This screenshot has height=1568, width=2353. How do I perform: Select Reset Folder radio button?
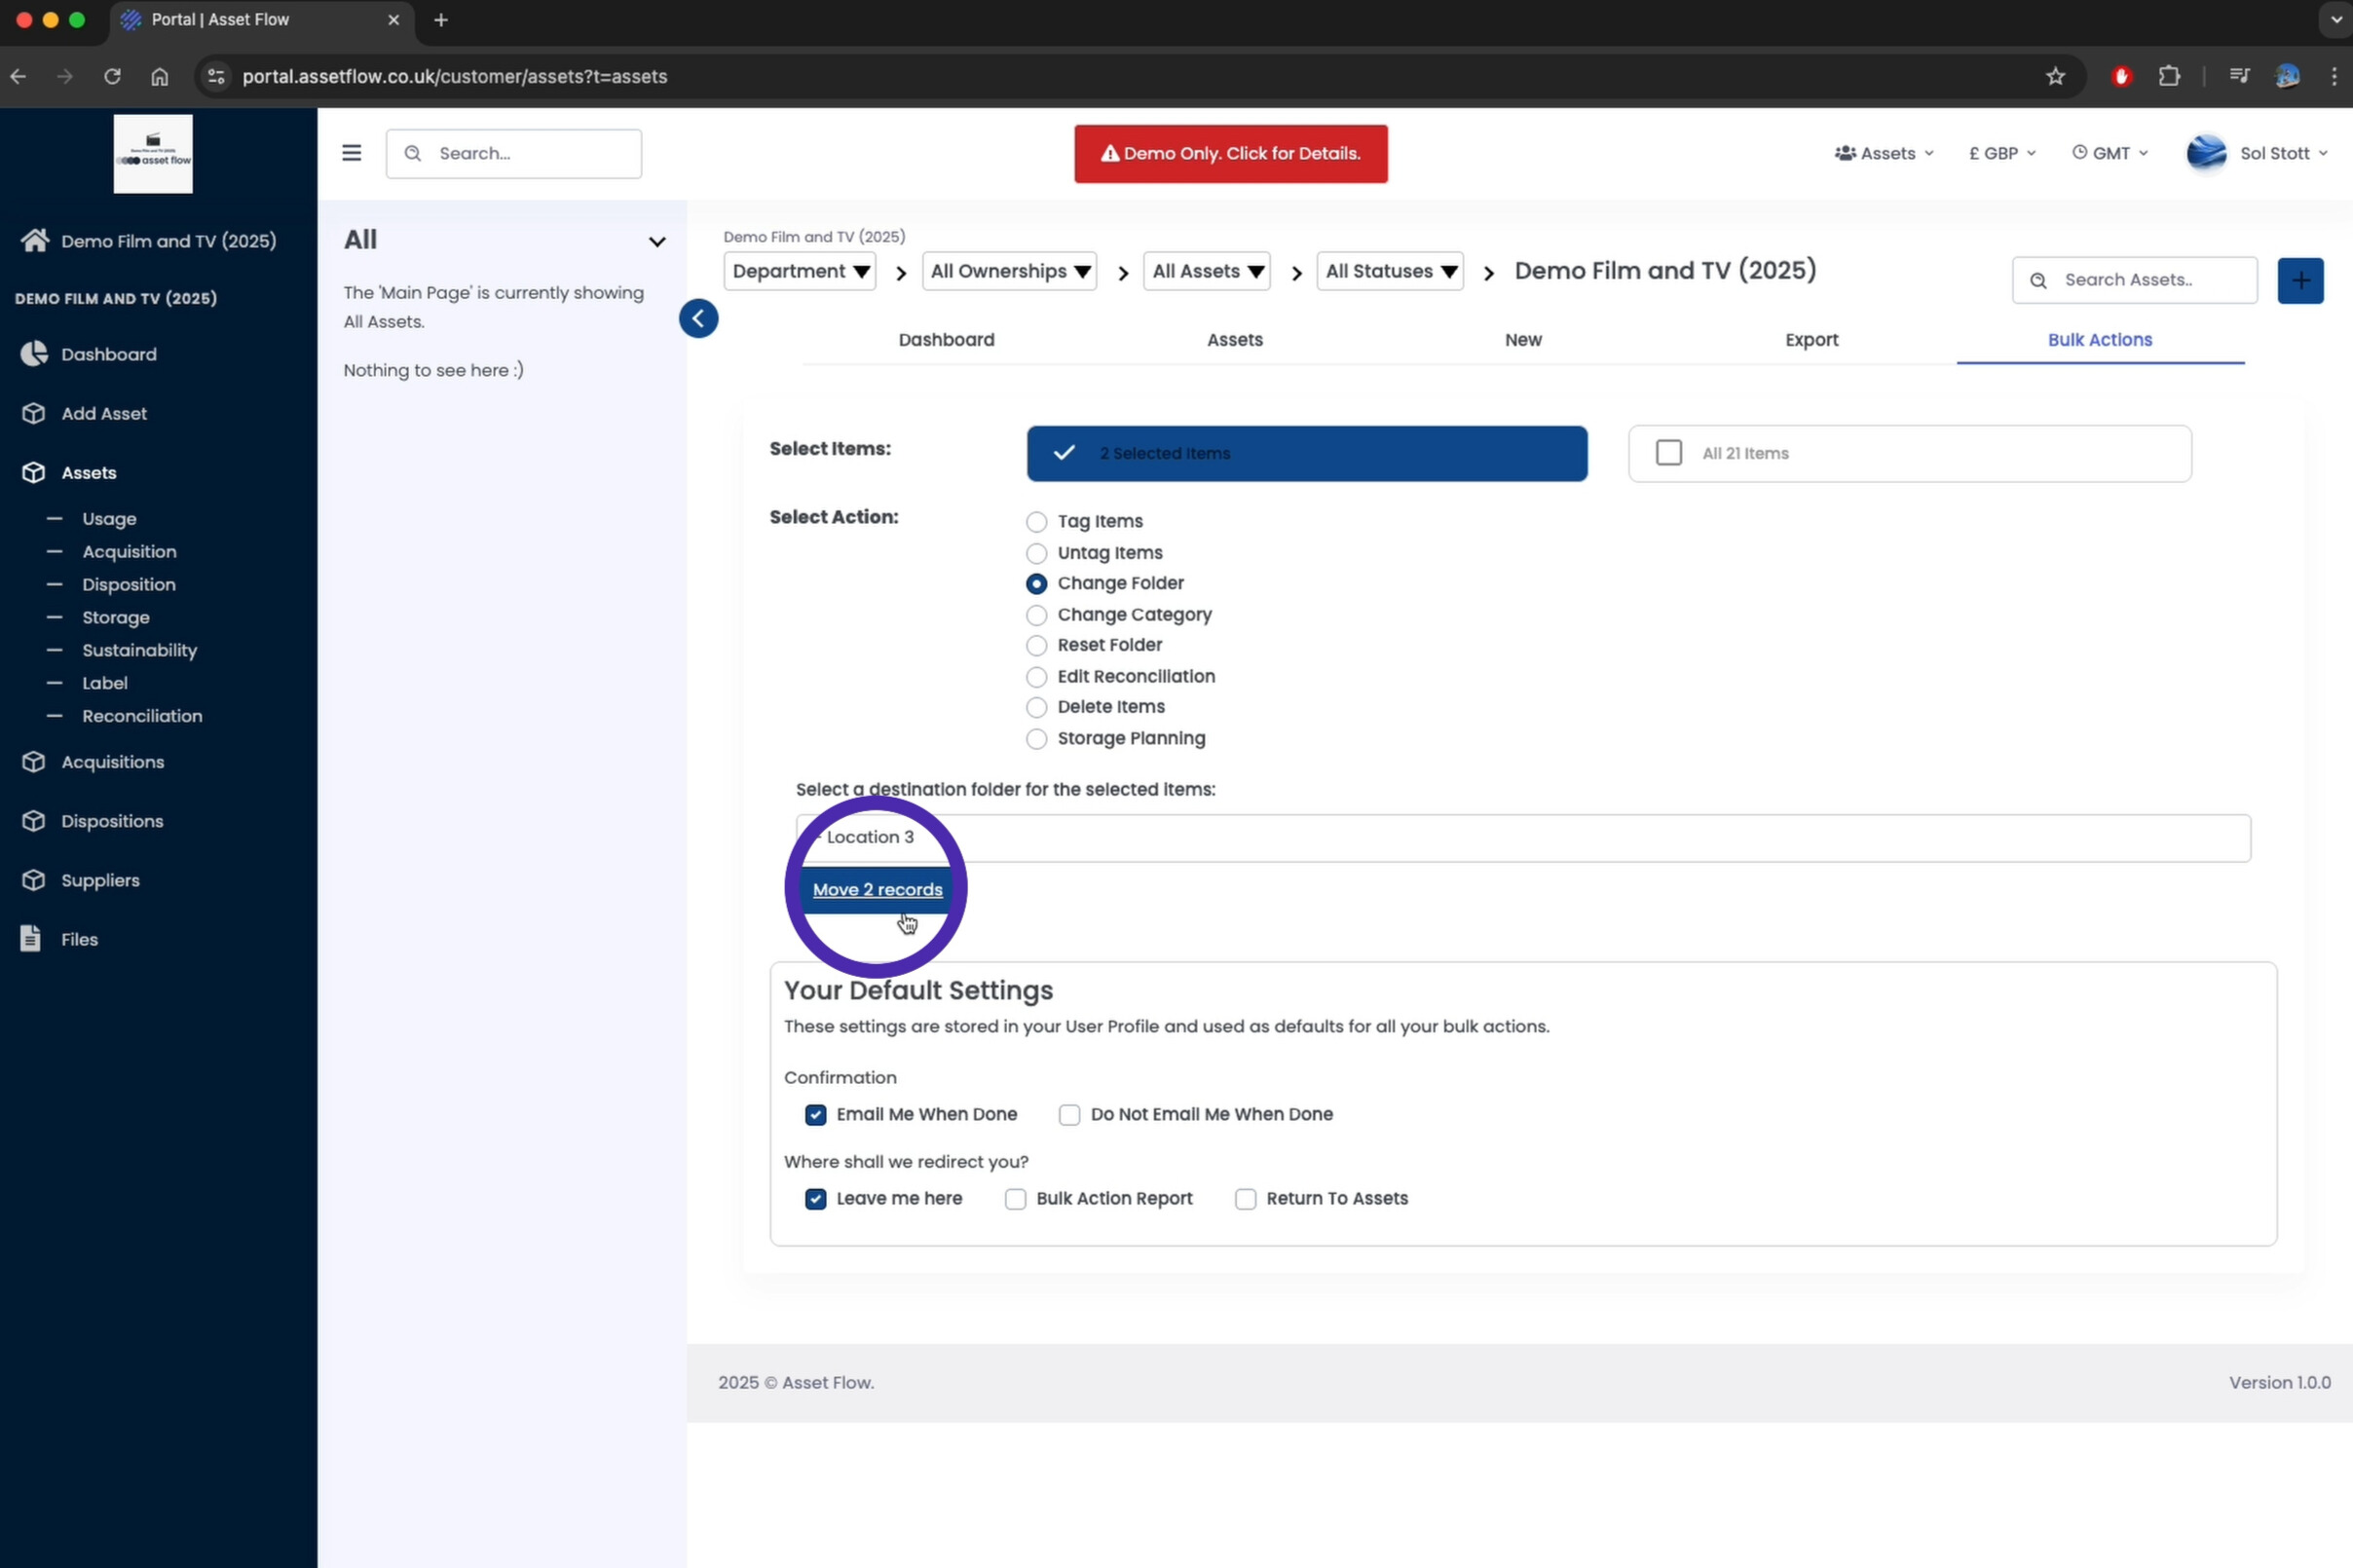pyautogui.click(x=1036, y=646)
